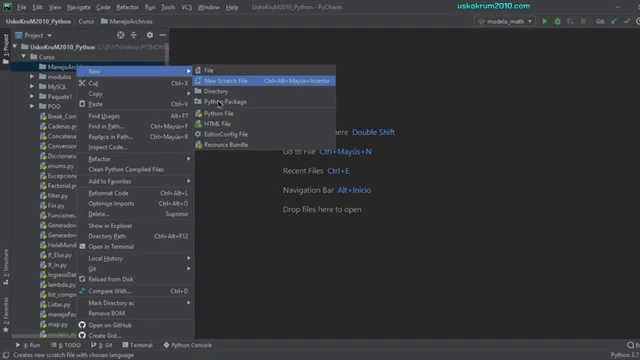Screen dimensions: 640x360
Task: Open the Python Console tool window
Action: click(x=187, y=345)
